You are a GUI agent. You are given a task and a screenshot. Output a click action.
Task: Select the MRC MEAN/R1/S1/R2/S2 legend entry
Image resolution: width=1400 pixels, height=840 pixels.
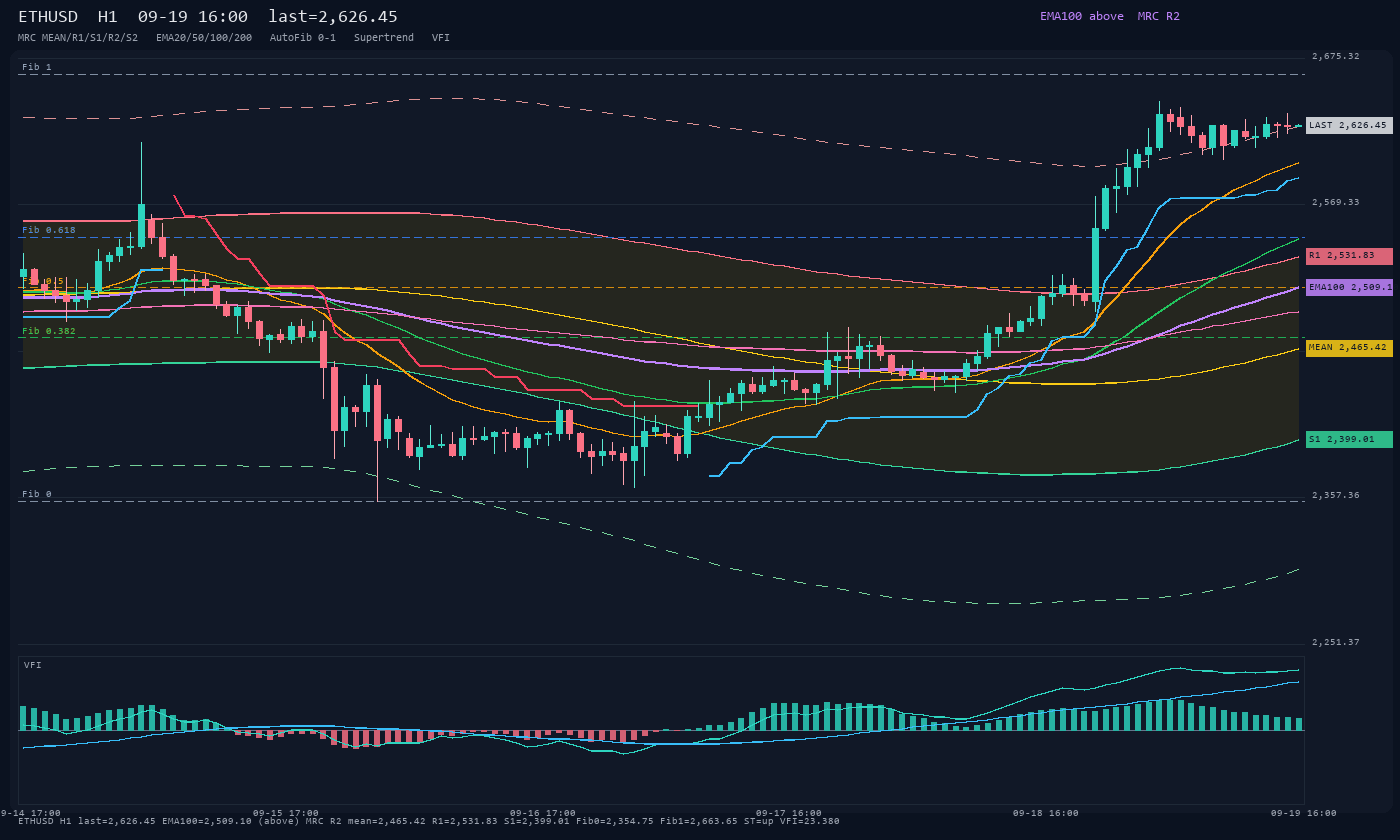coord(78,37)
